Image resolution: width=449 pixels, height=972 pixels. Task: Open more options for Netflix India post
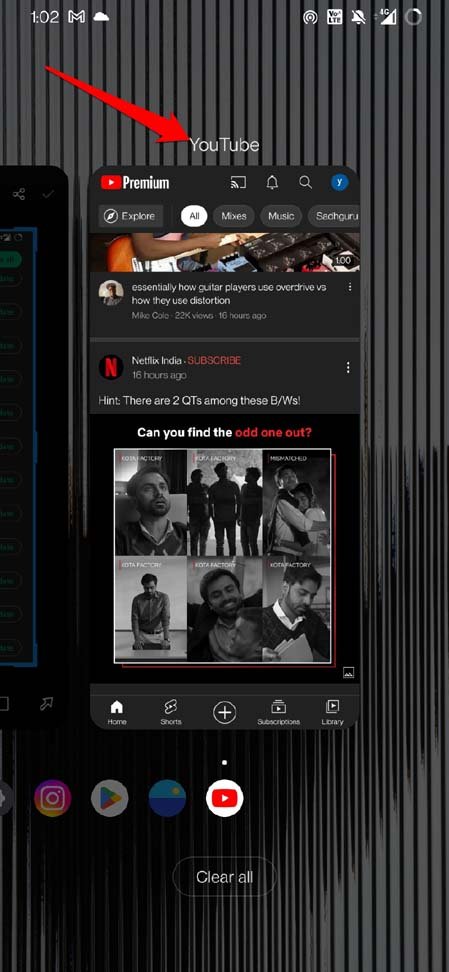pyautogui.click(x=348, y=368)
